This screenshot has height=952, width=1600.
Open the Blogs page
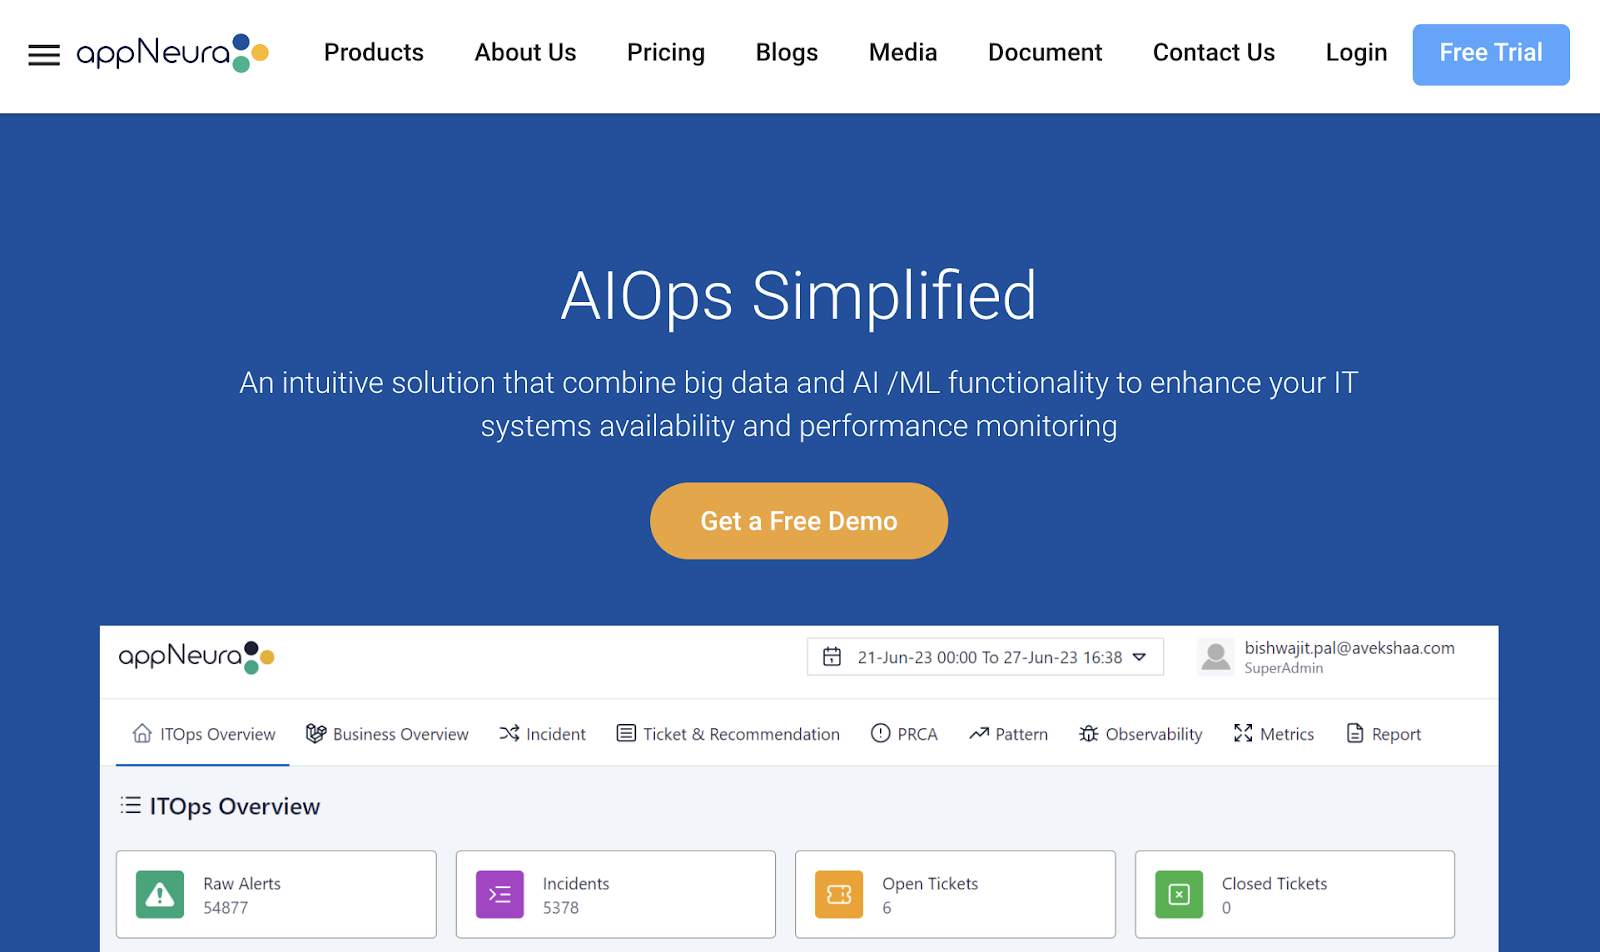coord(787,53)
